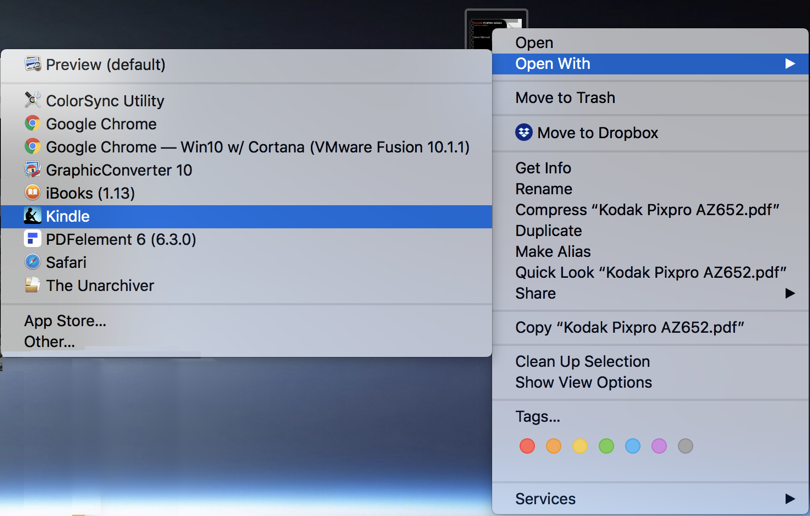Select the PDFelement 6 icon
Image resolution: width=810 pixels, height=516 pixels.
click(32, 239)
